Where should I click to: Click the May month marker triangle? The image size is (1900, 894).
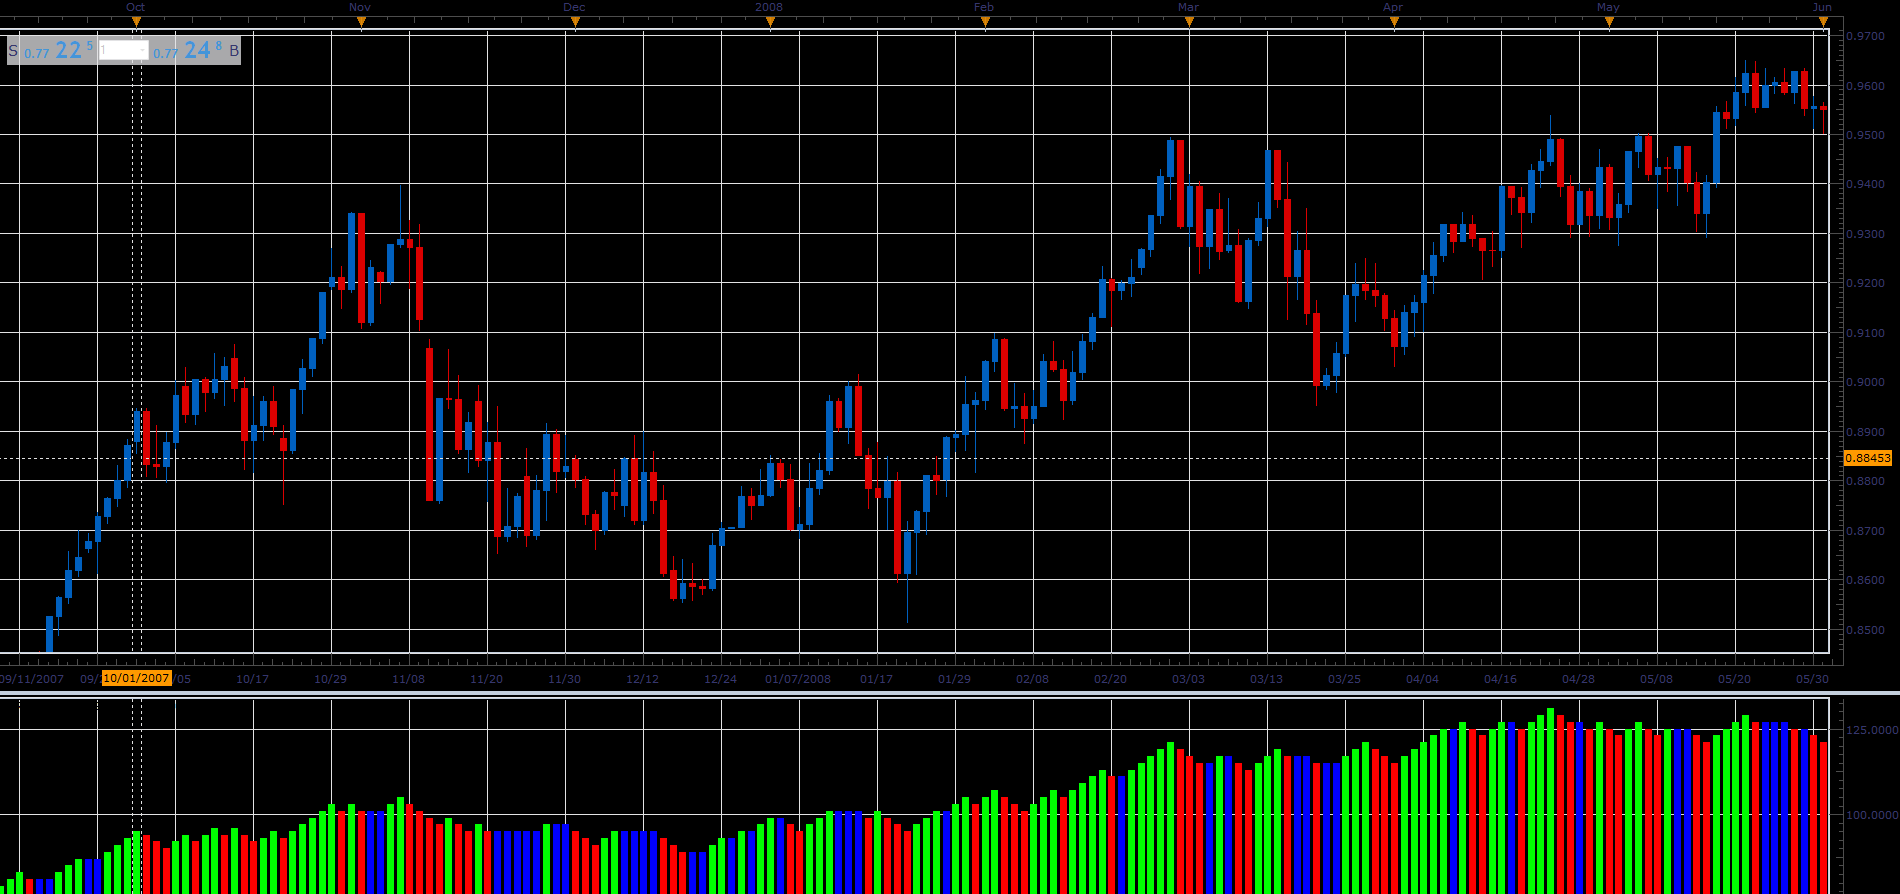tap(1609, 22)
